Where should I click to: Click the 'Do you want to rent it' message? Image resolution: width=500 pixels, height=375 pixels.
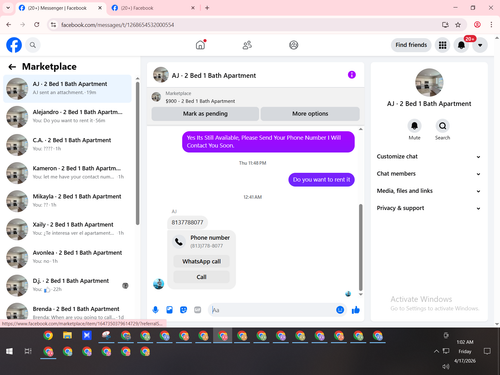pyautogui.click(x=321, y=180)
